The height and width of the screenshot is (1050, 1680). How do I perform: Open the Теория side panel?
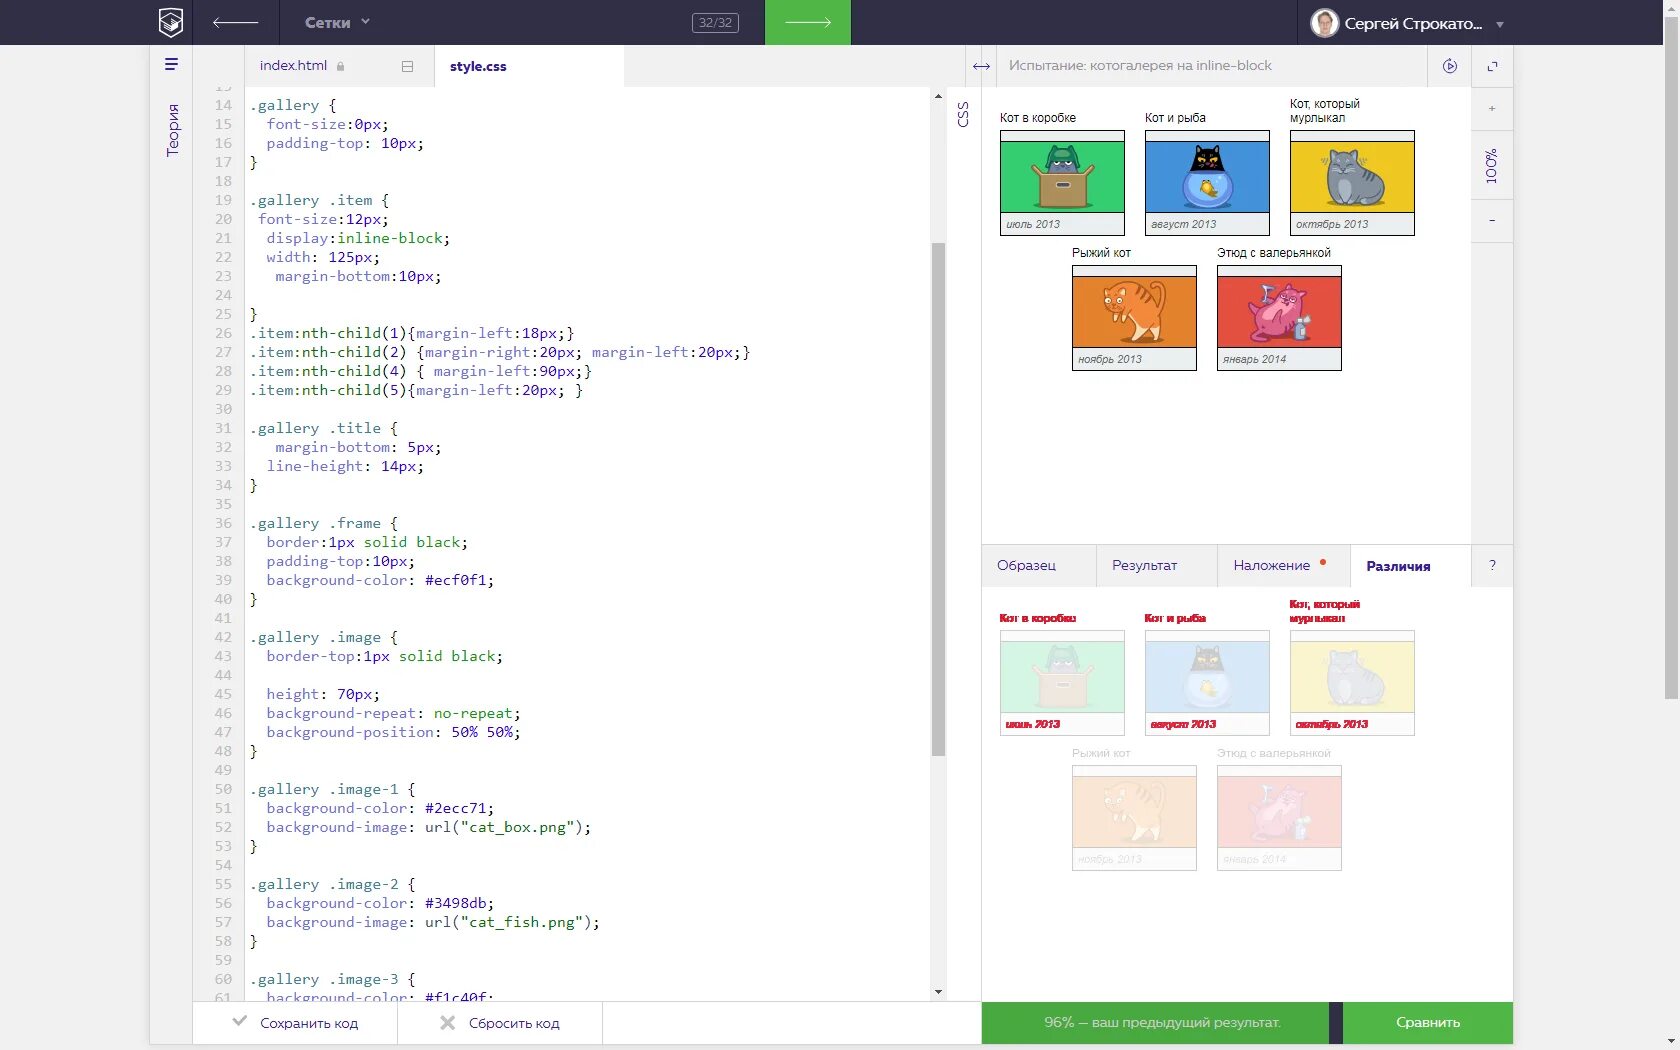(x=172, y=130)
